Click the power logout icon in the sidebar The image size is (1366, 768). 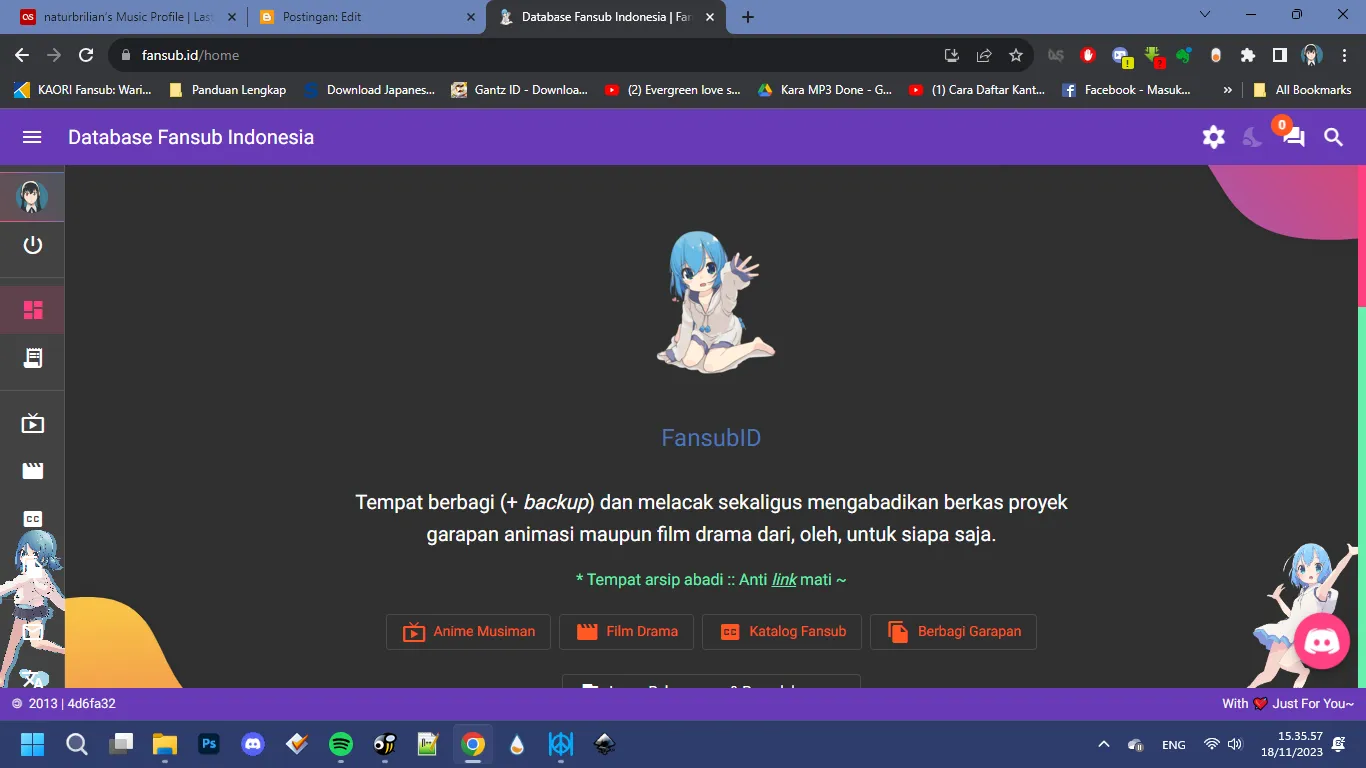click(x=33, y=245)
